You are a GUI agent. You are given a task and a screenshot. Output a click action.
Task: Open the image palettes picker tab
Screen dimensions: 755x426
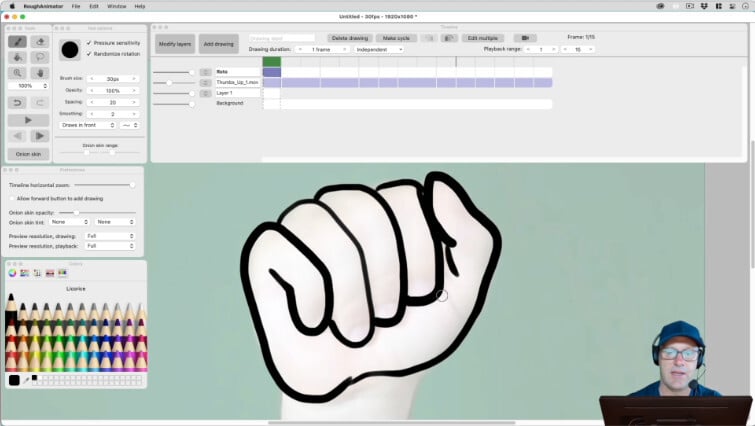coord(50,273)
